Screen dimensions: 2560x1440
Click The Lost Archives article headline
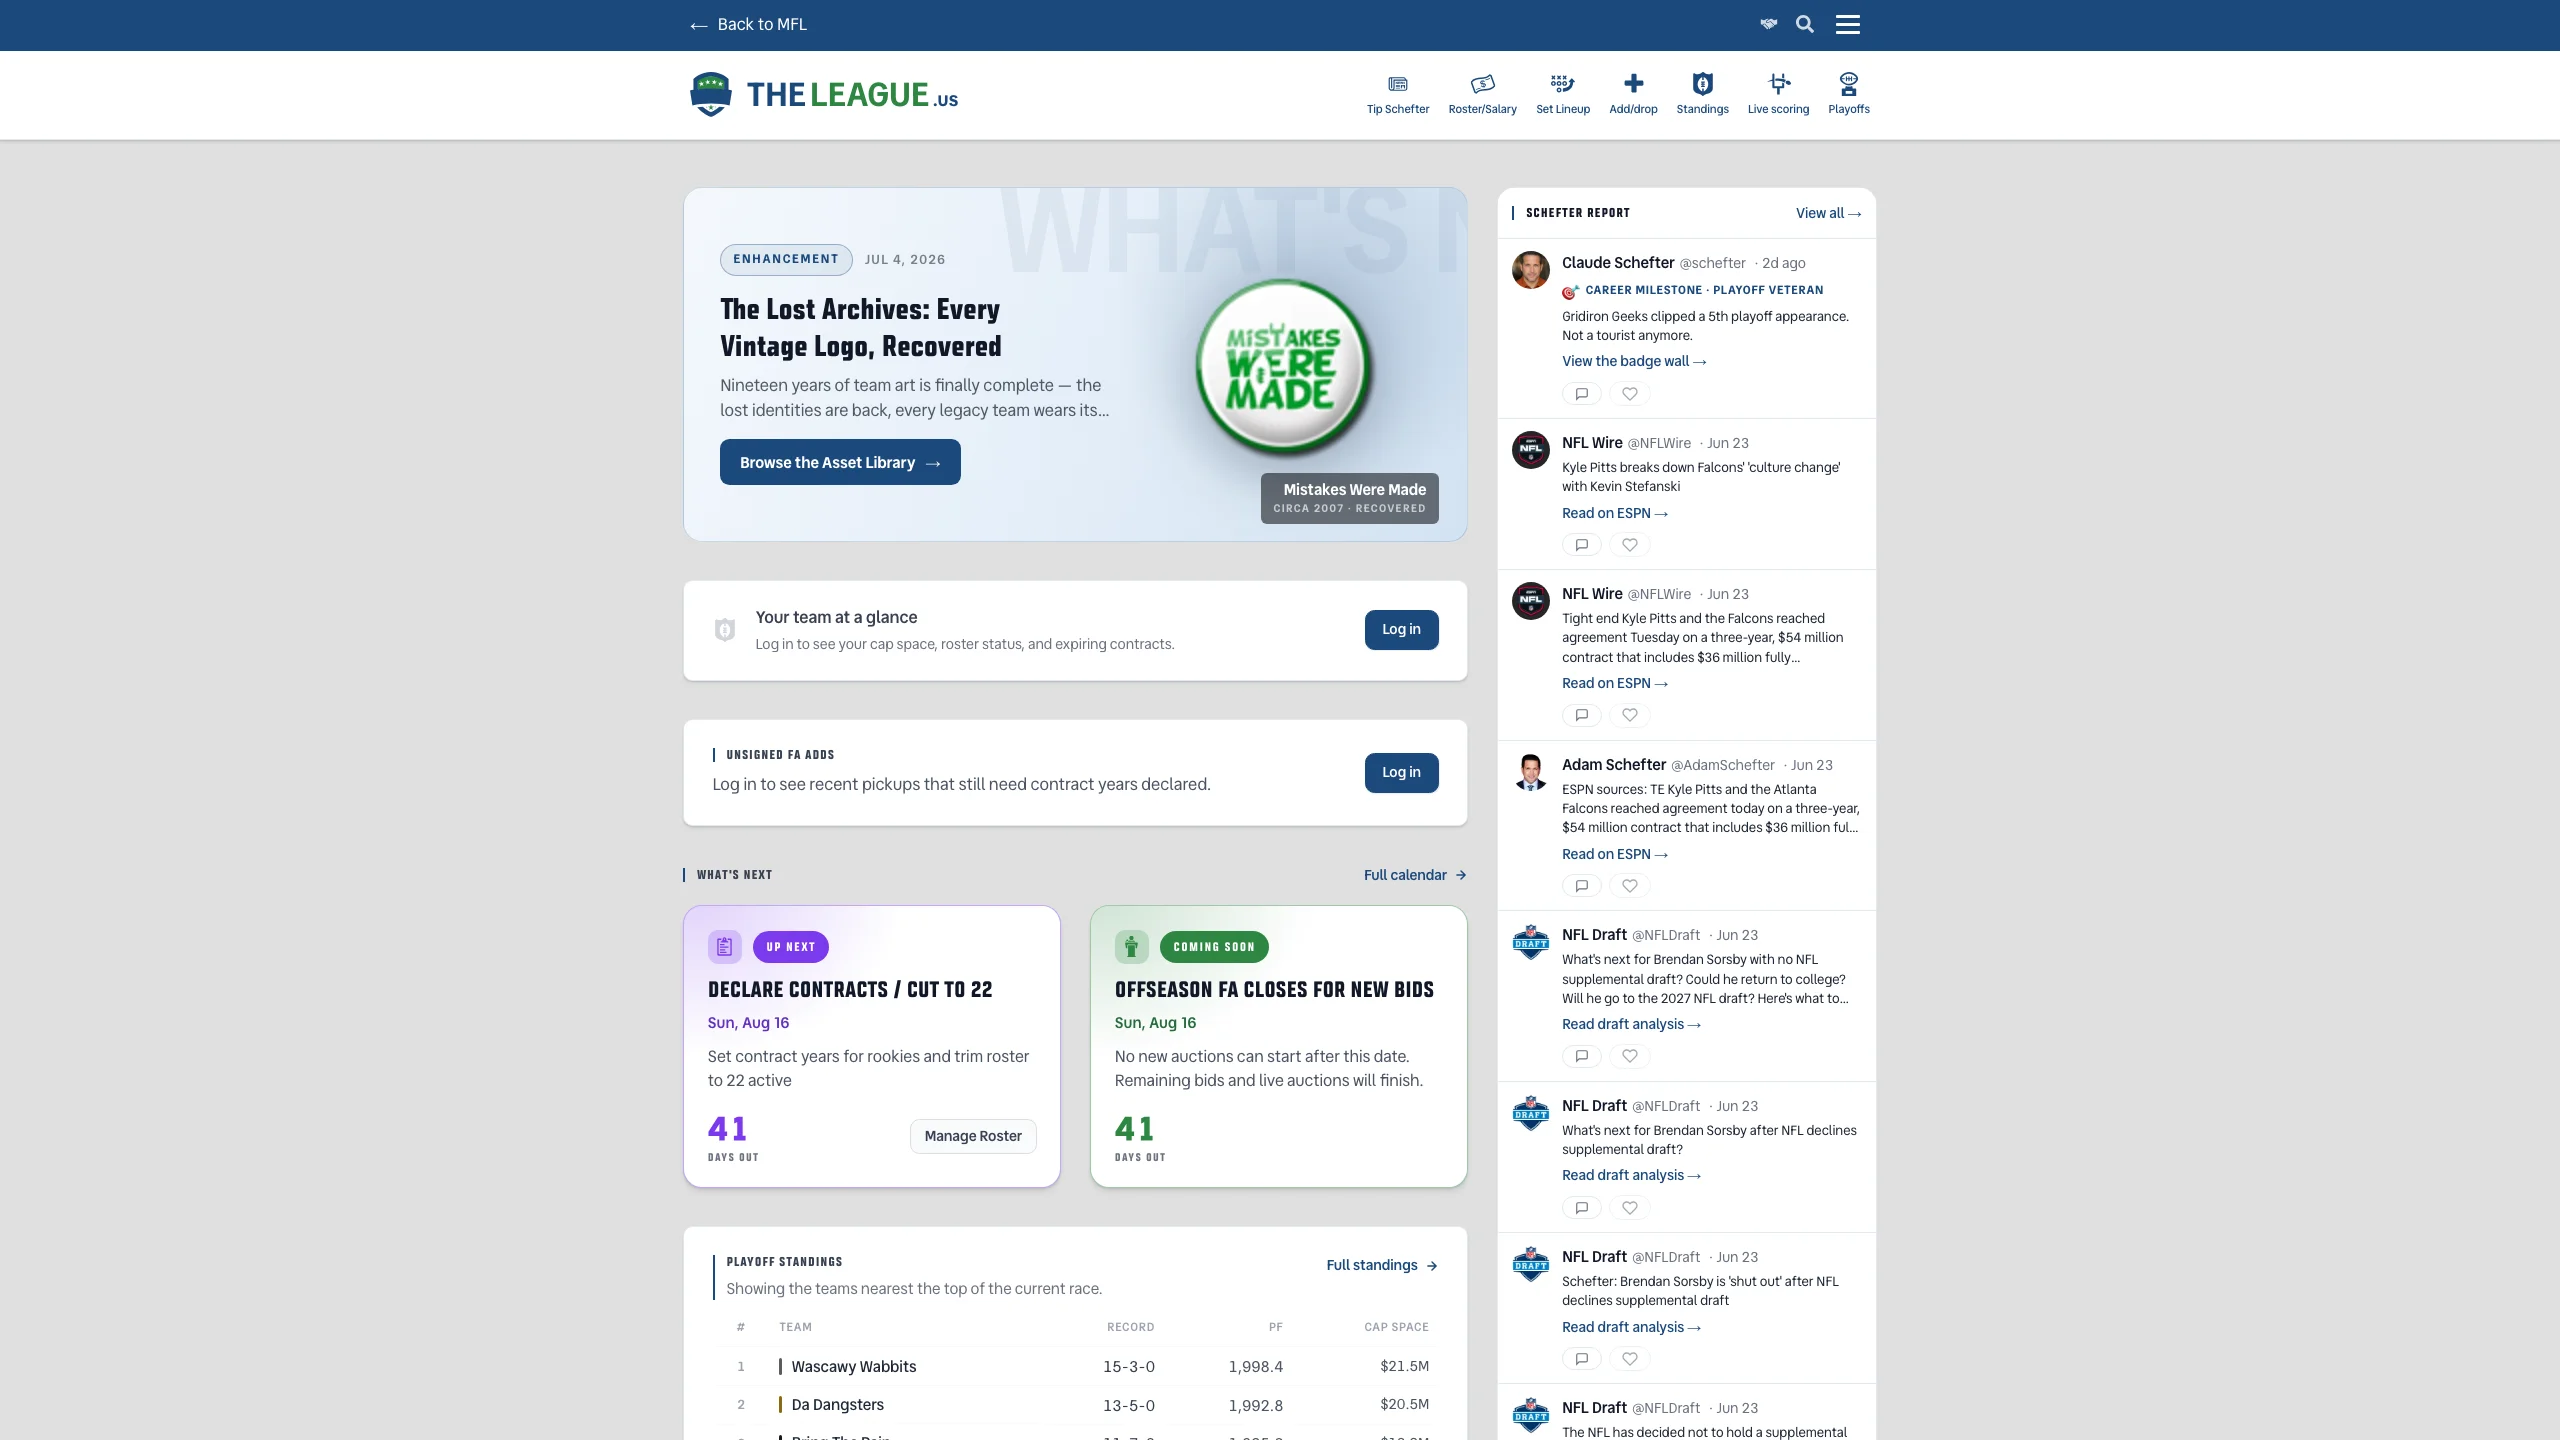tap(860, 327)
